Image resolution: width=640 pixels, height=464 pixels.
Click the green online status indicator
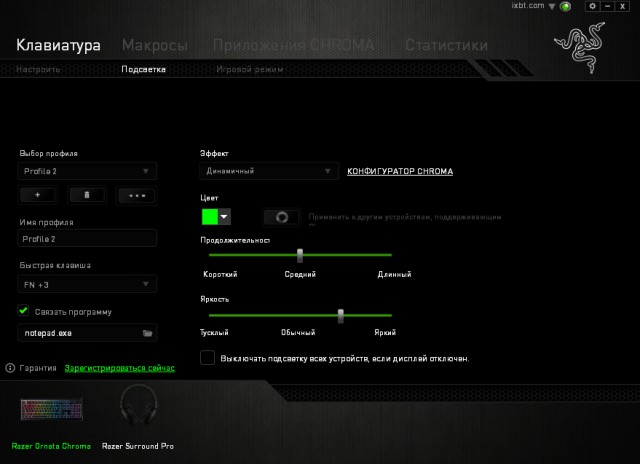tap(565, 7)
